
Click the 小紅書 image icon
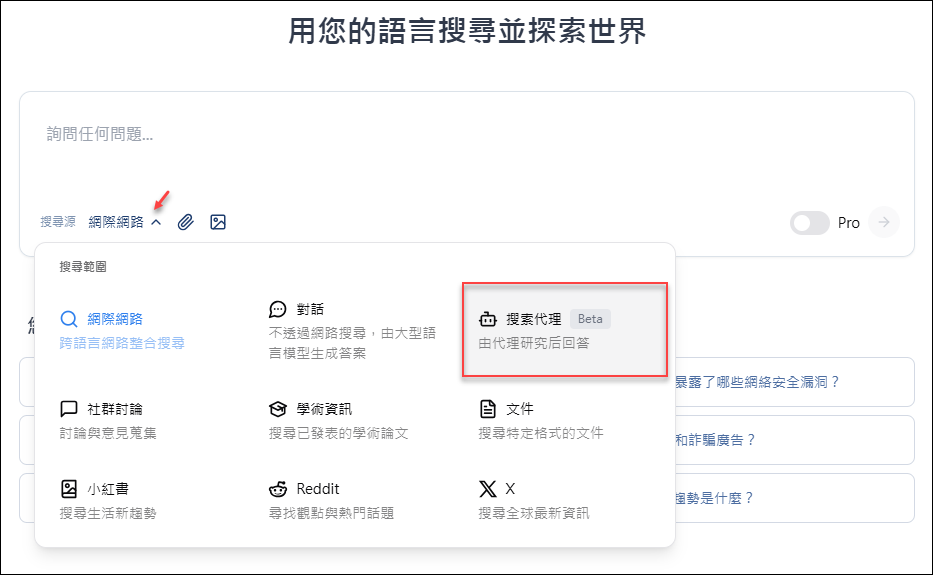tap(69, 489)
